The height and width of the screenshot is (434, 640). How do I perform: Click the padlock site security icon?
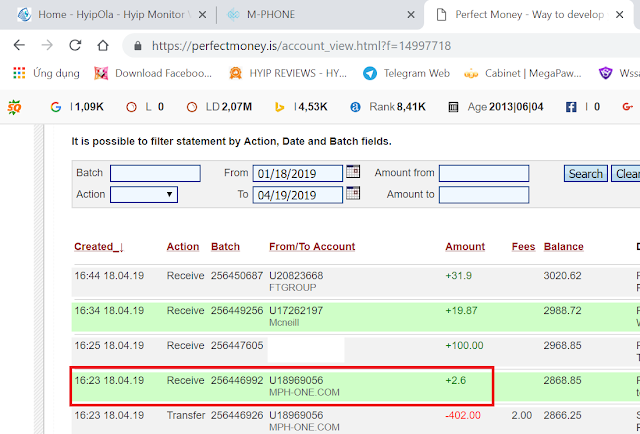coord(138,46)
